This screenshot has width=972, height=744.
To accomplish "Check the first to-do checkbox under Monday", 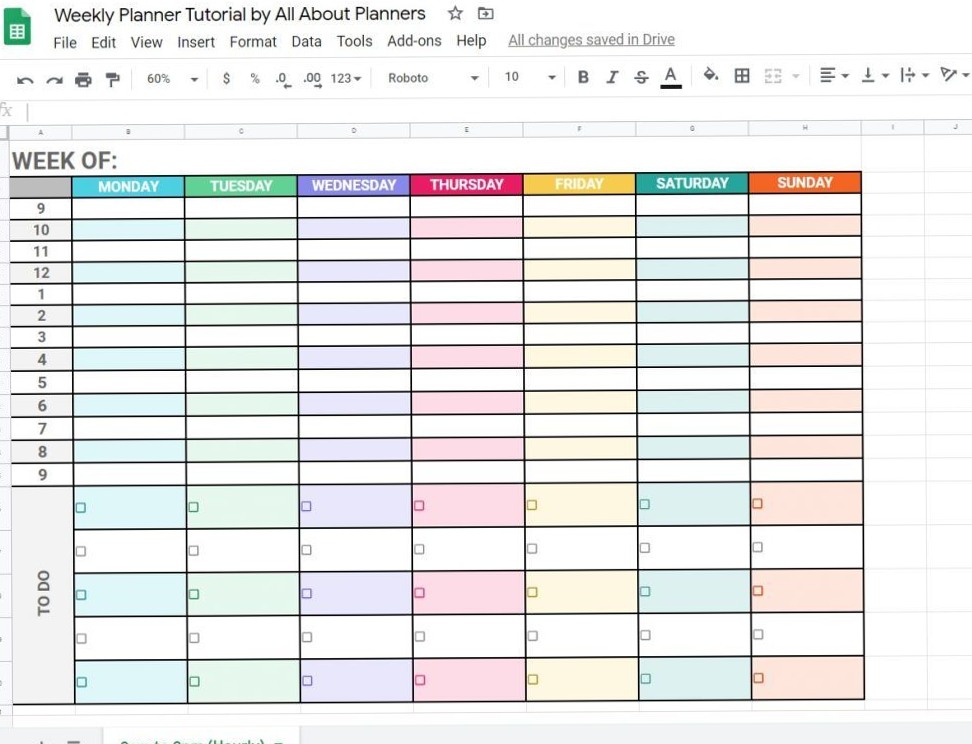I will pyautogui.click(x=79, y=507).
